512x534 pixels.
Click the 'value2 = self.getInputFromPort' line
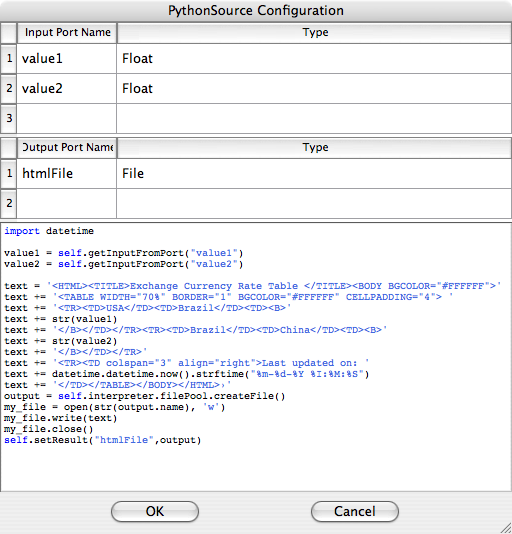tap(124, 264)
